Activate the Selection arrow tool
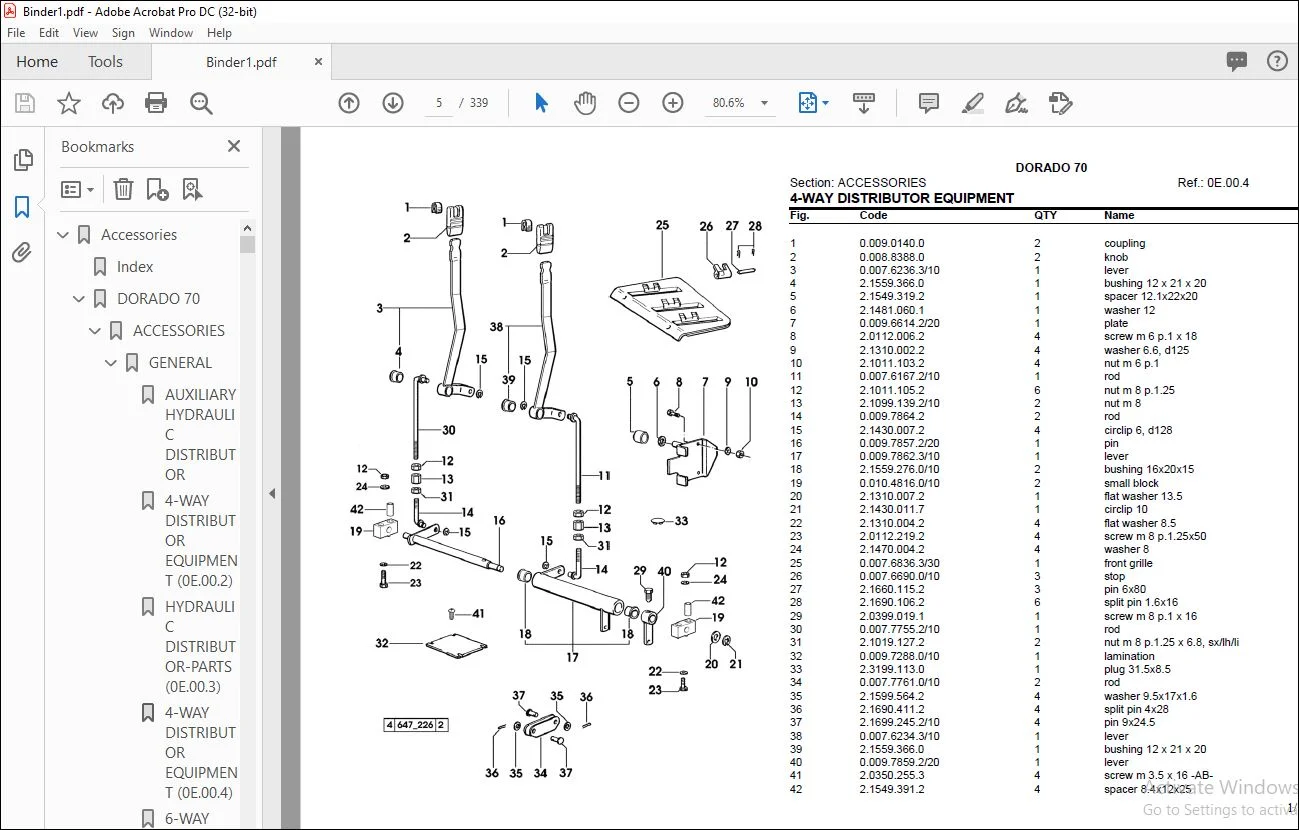Viewport: 1299px width, 830px height. coord(541,103)
